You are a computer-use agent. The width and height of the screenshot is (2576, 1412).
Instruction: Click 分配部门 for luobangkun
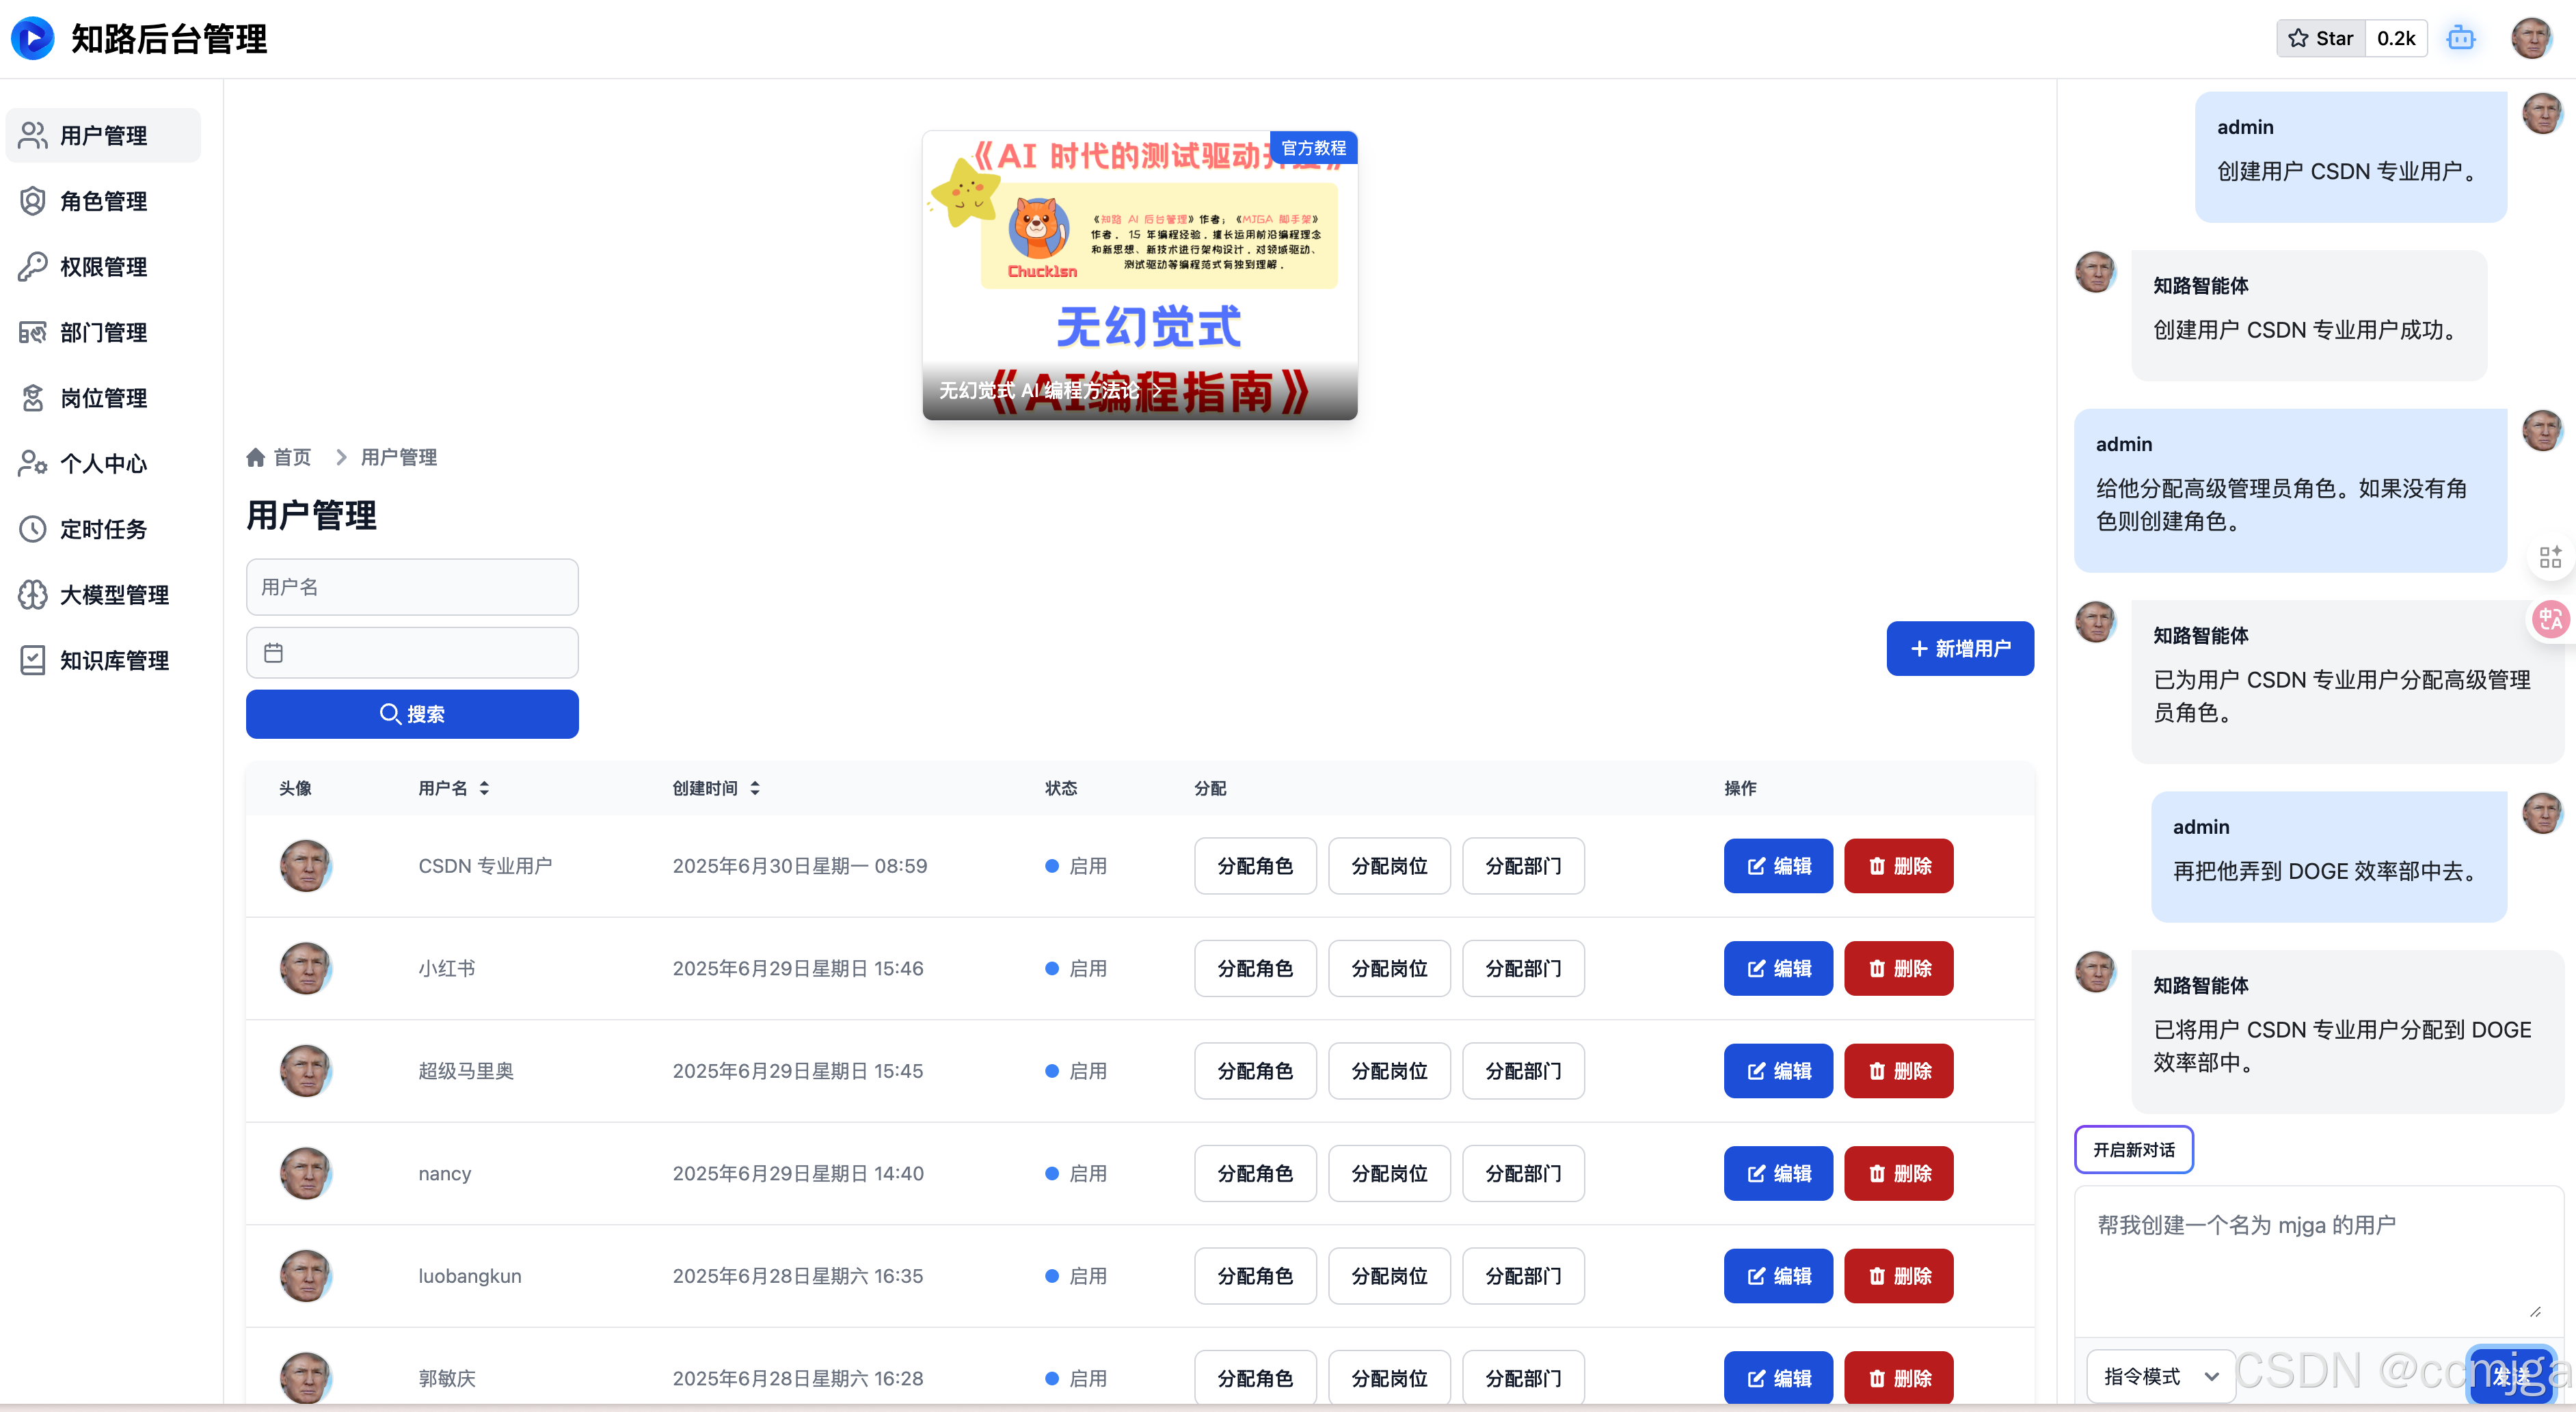pos(1523,1275)
